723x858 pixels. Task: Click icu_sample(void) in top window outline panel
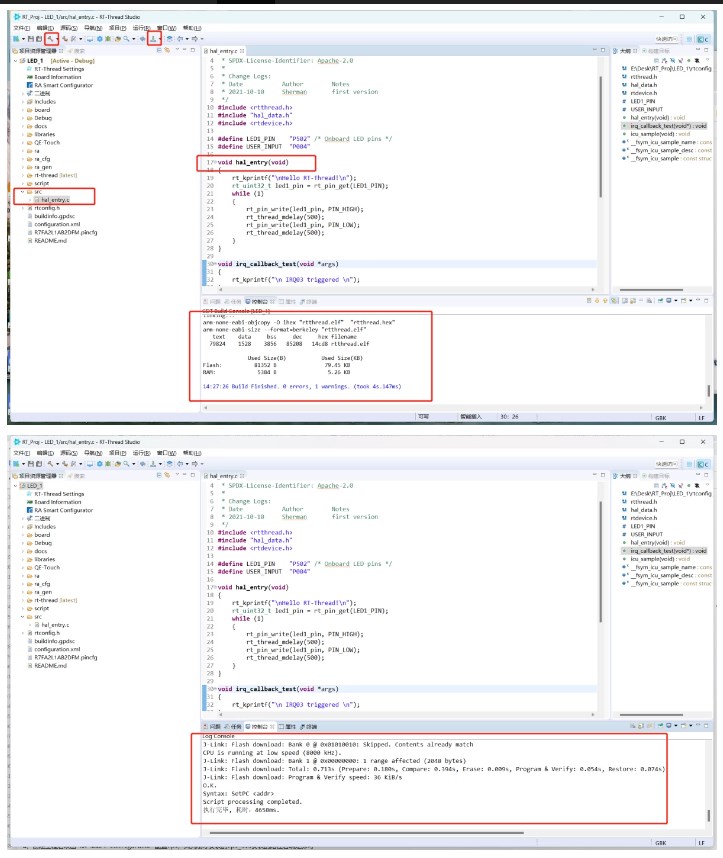tap(656, 134)
